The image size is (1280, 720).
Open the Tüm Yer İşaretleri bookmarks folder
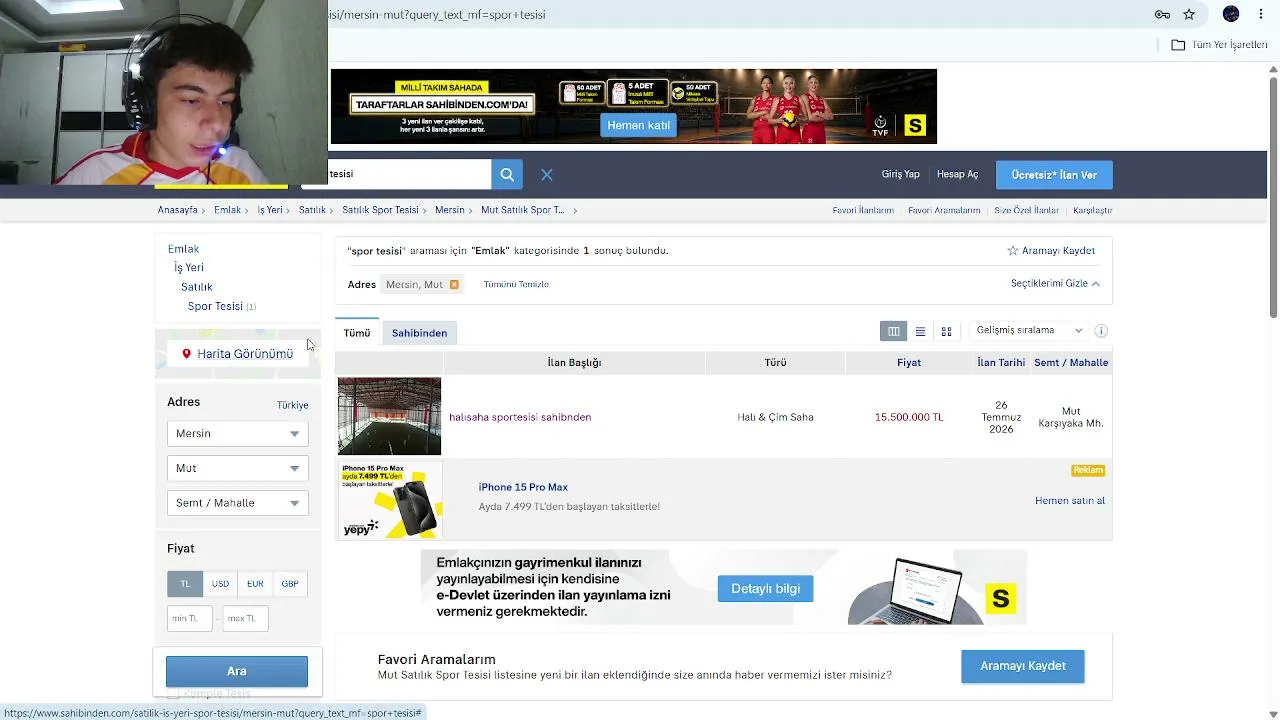pos(1219,45)
